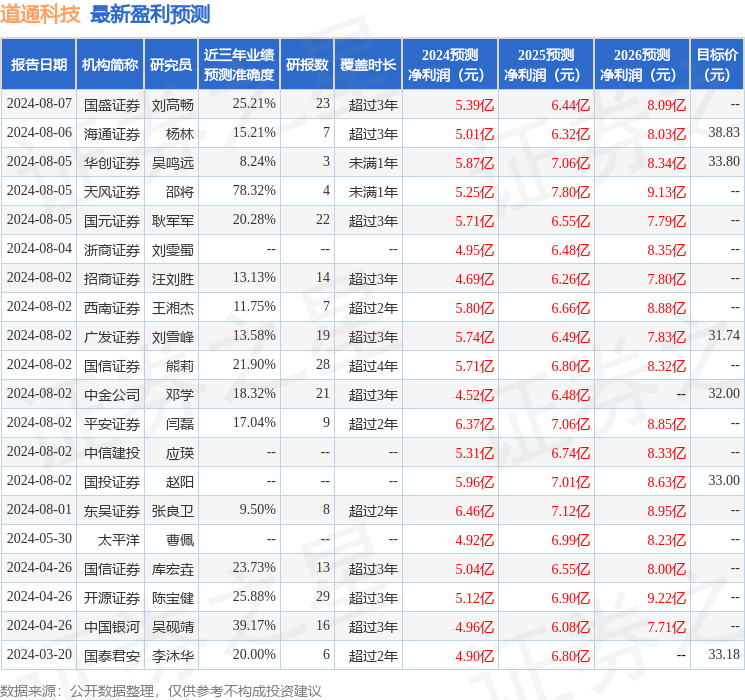
Task: Click analyst name 刘高畅
Action: [x=173, y=105]
